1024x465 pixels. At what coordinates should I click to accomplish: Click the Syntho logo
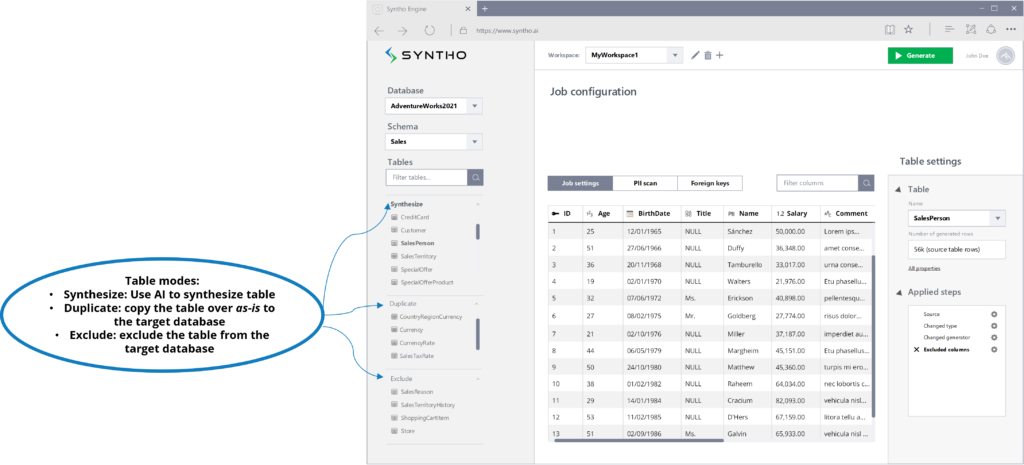pos(425,55)
